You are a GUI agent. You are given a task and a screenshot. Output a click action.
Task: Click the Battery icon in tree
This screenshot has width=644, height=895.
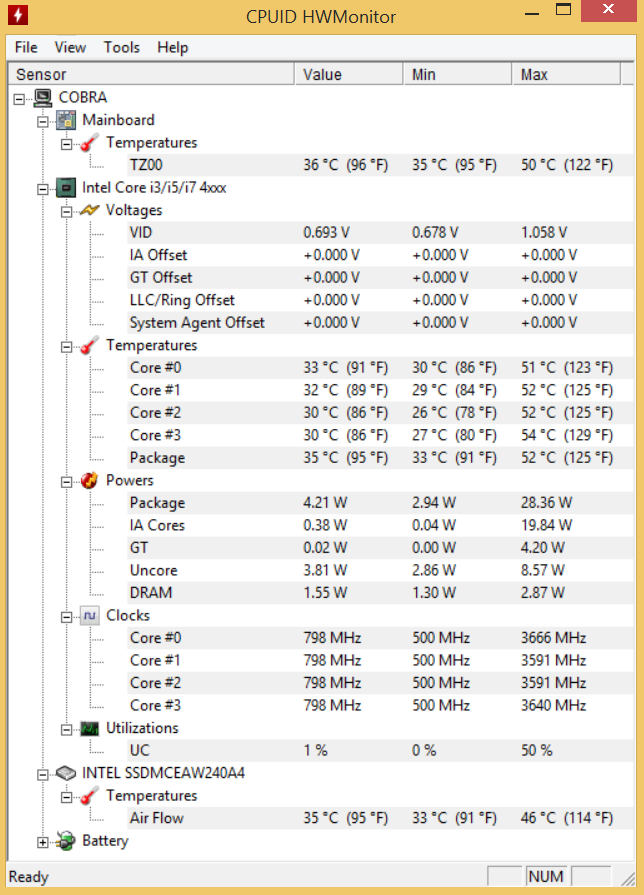[66, 841]
